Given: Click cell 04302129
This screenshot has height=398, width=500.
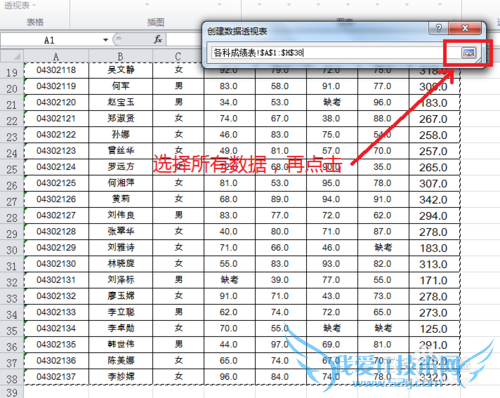Looking at the screenshot, I should pyautogui.click(x=56, y=248).
